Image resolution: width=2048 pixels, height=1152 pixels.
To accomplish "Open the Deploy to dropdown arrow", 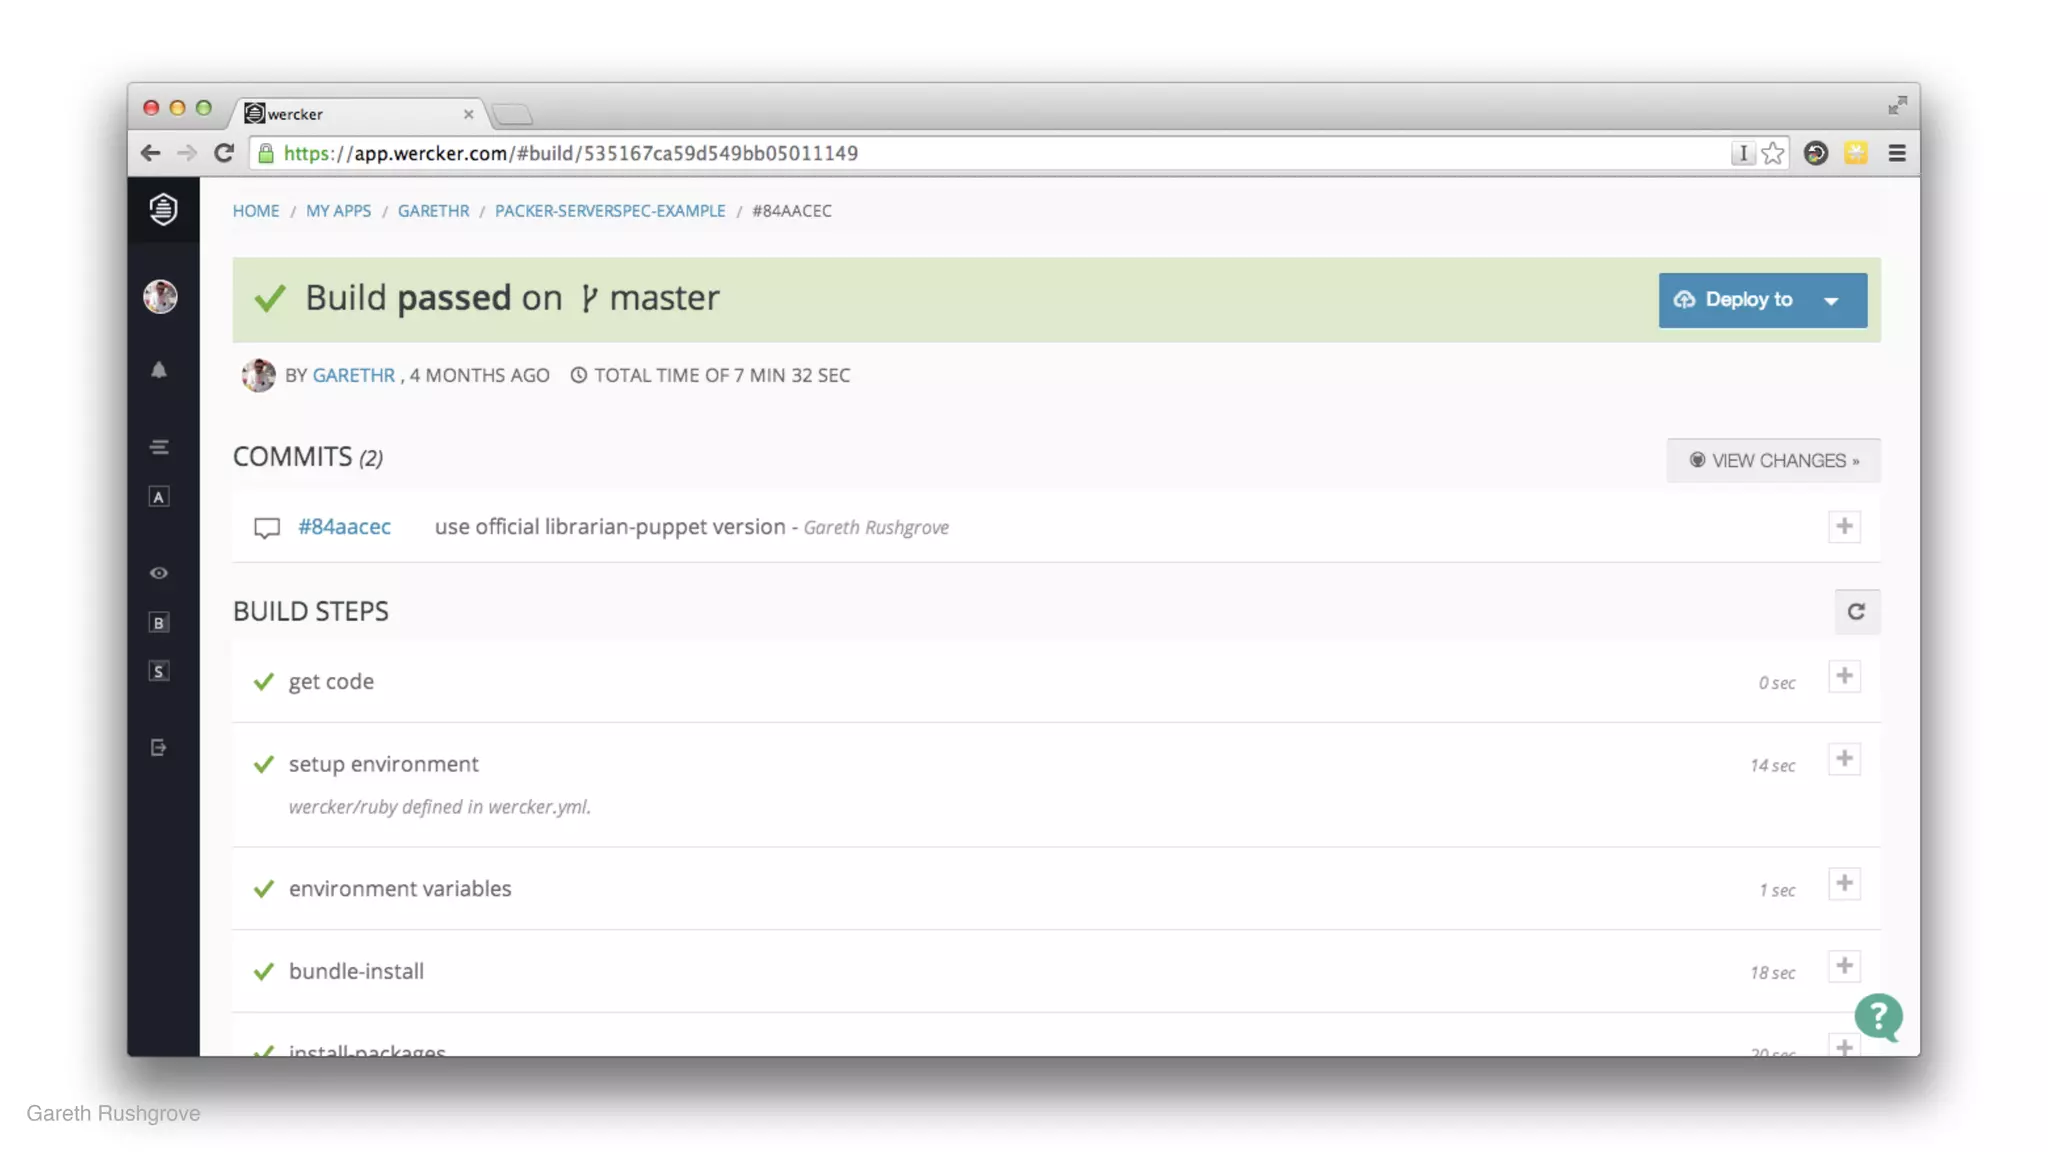I will pos(1831,301).
